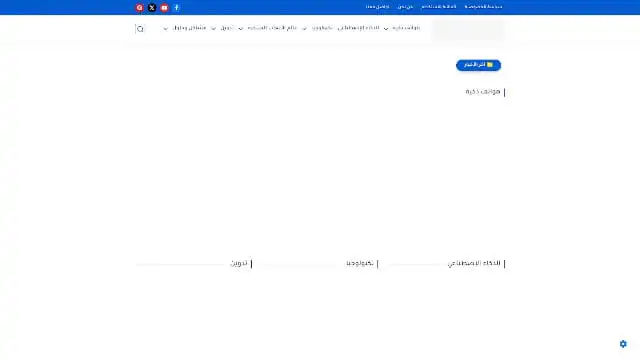Screen dimensions: 640x360
Task: Open the Facebook social icon
Action: click(x=176, y=7)
